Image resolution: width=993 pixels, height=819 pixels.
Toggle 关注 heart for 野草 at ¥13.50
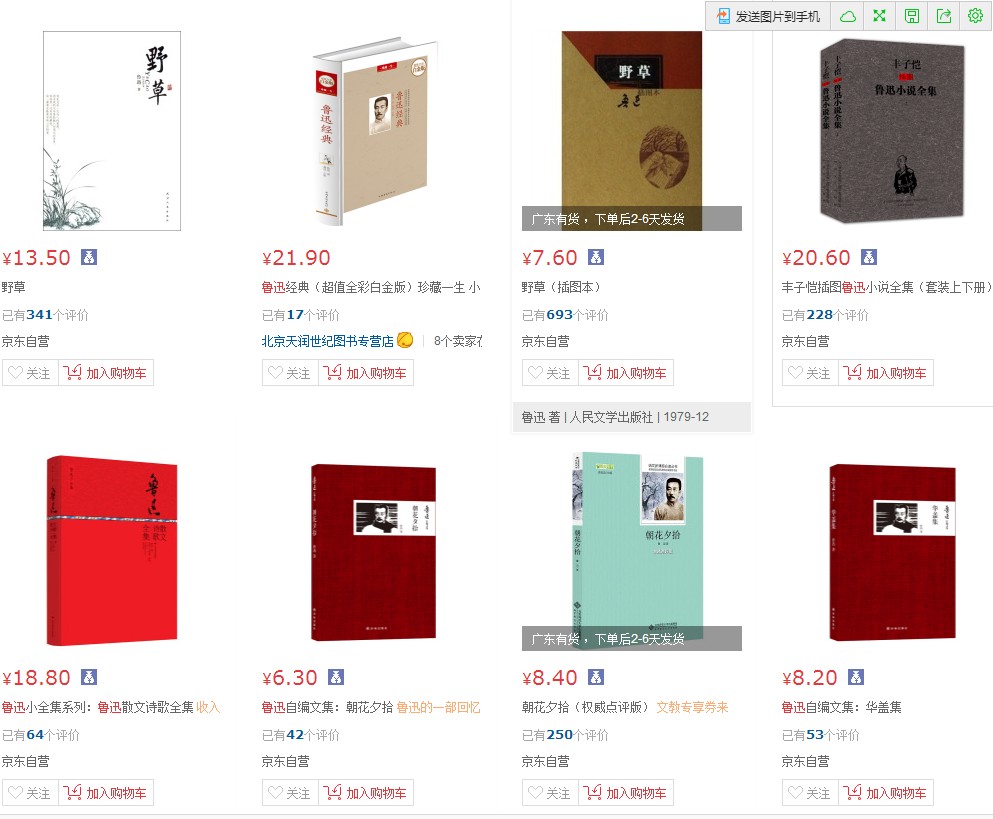[30, 373]
